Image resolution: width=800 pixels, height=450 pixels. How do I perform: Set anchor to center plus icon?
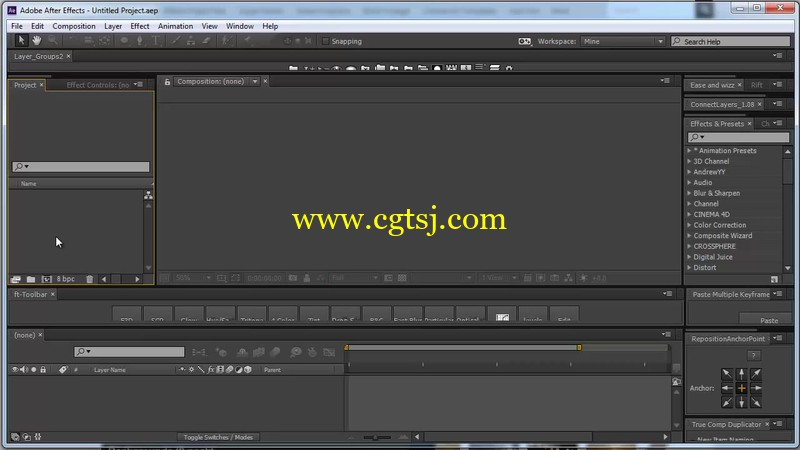[x=741, y=388]
